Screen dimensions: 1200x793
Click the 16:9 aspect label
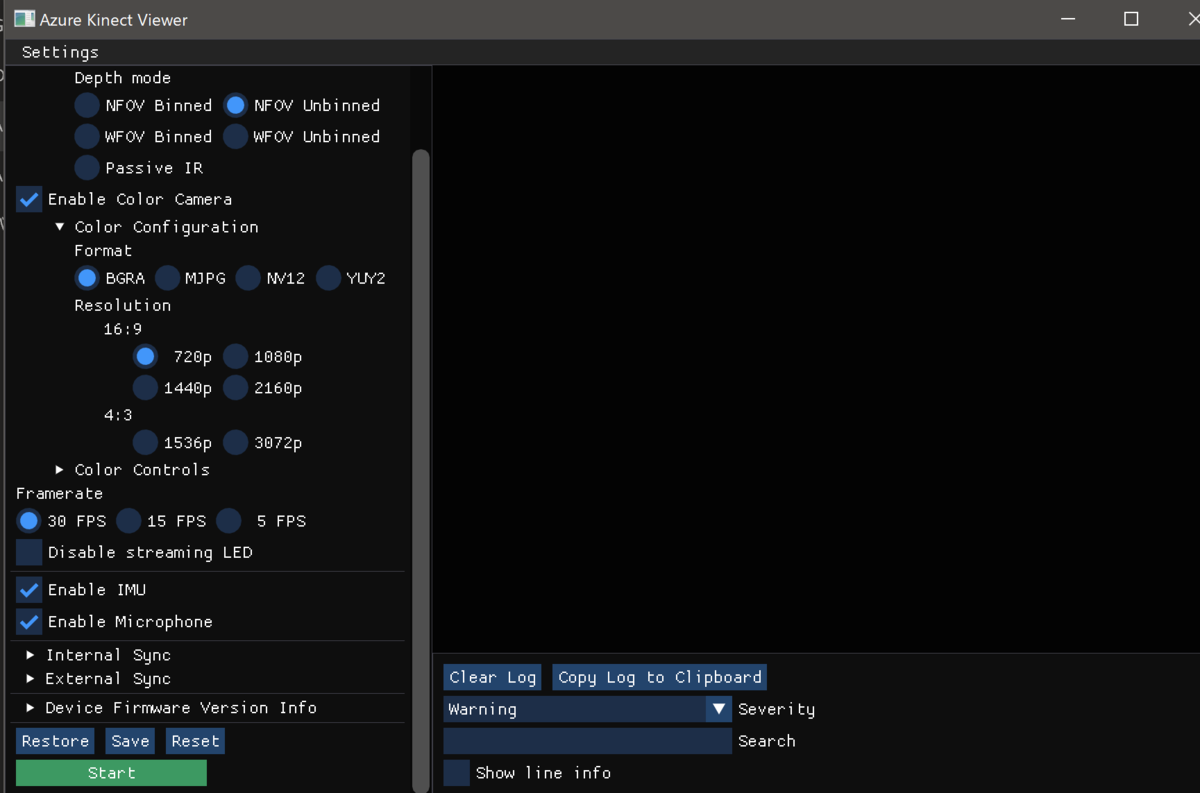tap(123, 329)
